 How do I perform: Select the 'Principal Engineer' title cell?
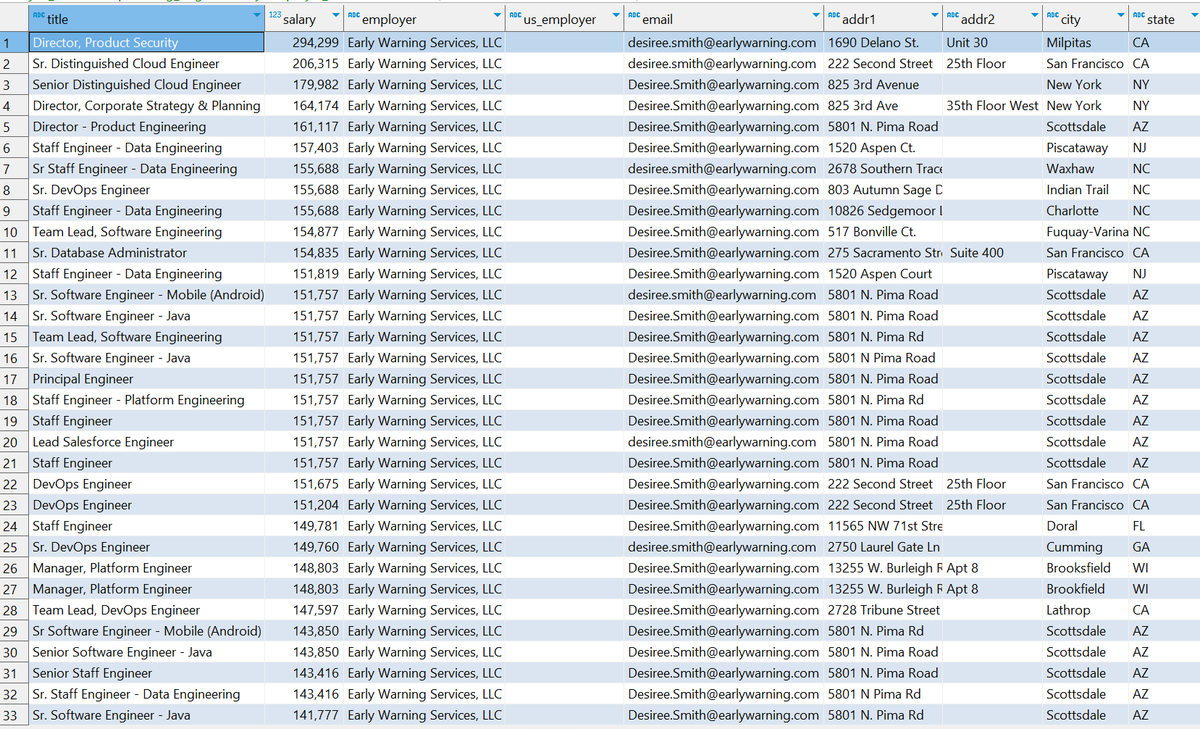tap(147, 379)
